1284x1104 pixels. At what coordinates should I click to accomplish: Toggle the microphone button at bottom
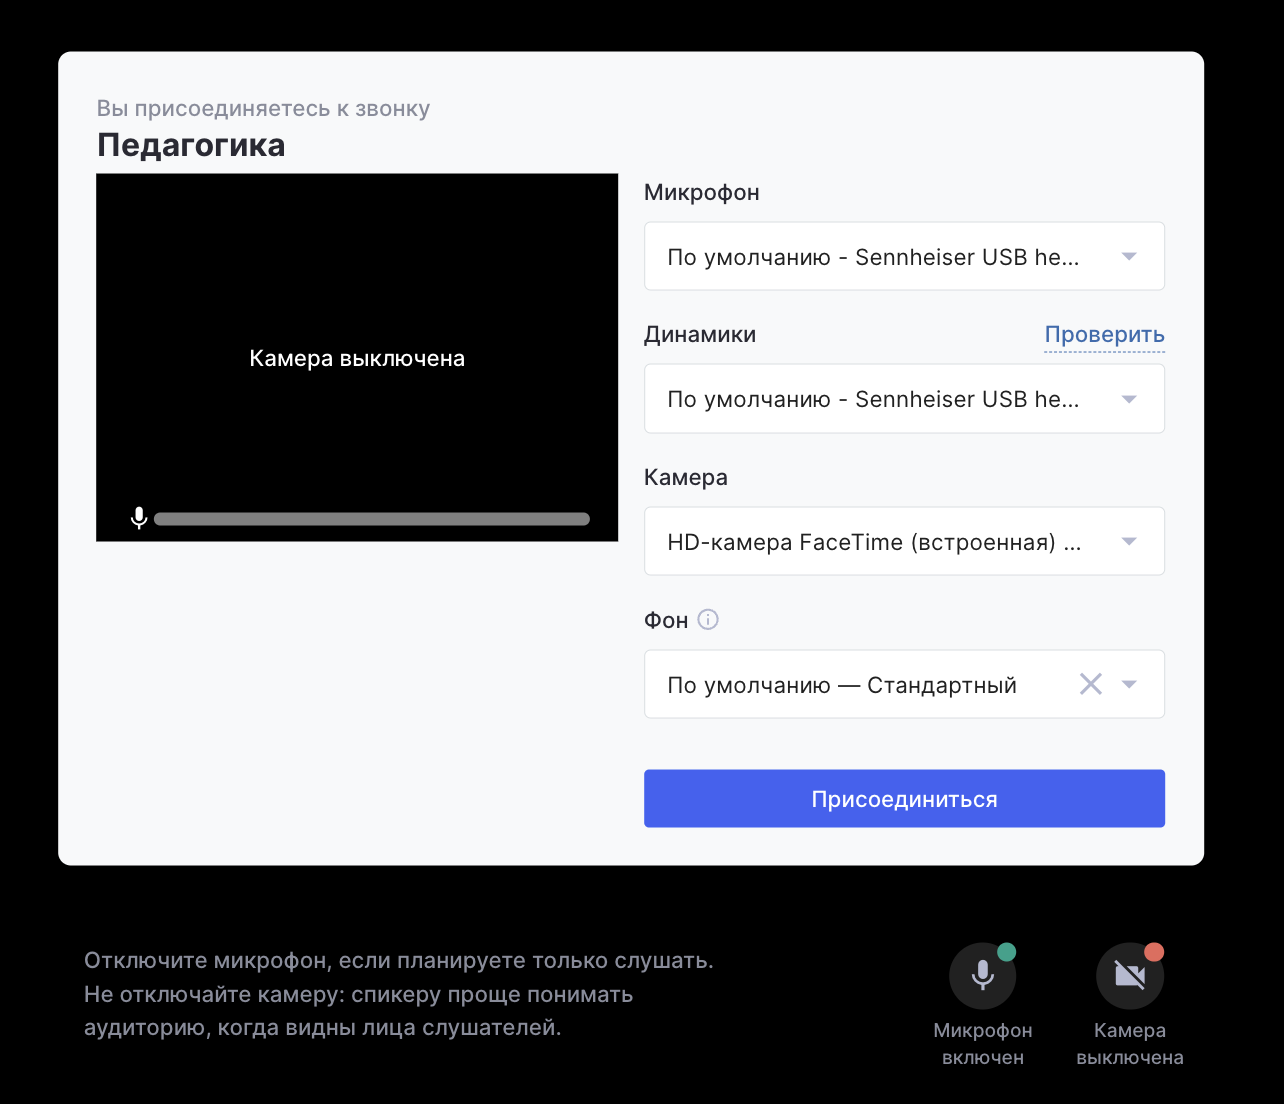[x=982, y=975]
